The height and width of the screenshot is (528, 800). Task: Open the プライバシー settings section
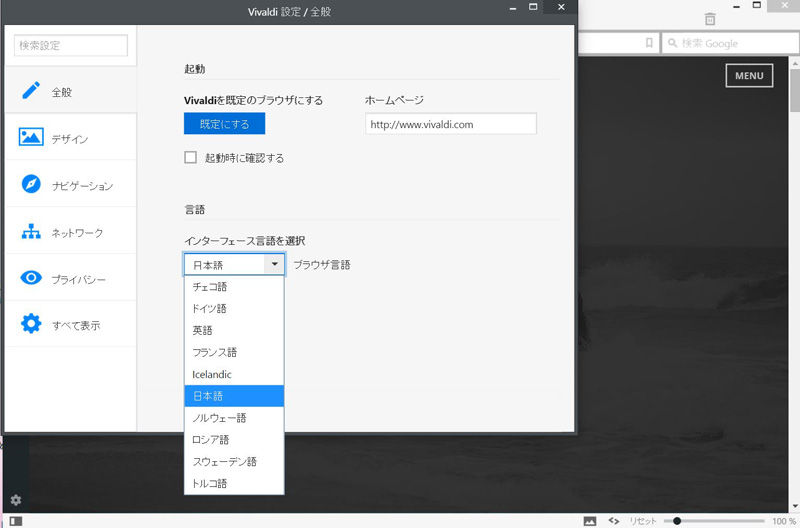click(x=70, y=278)
